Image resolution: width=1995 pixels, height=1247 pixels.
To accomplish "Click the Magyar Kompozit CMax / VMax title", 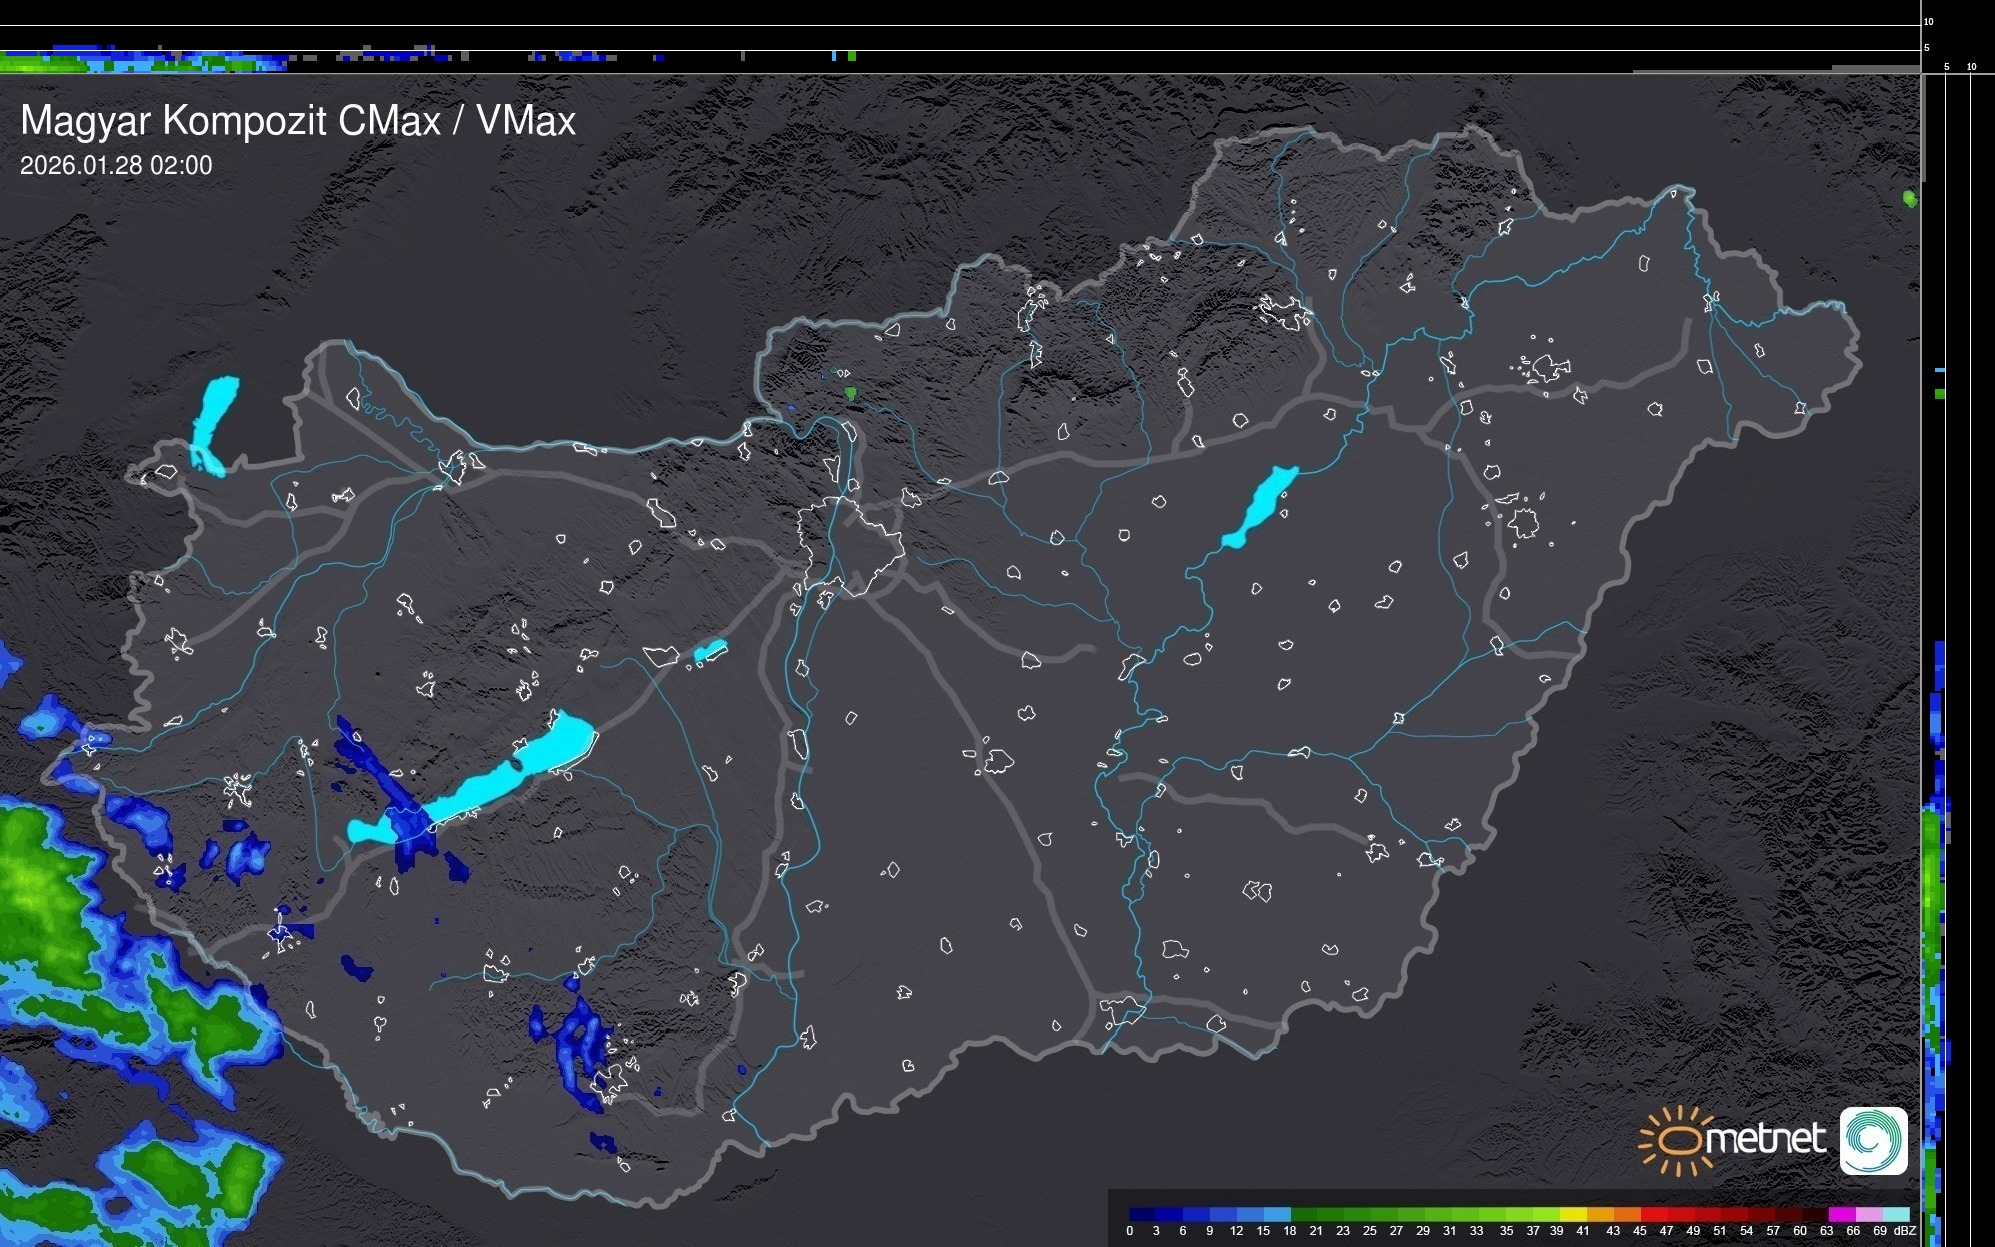I will 298,121.
